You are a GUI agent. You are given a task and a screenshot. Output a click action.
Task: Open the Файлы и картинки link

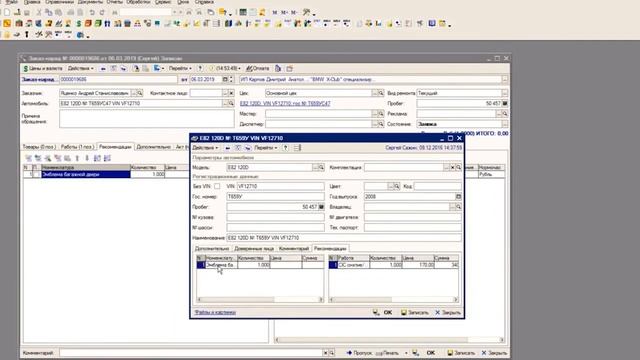coord(215,313)
